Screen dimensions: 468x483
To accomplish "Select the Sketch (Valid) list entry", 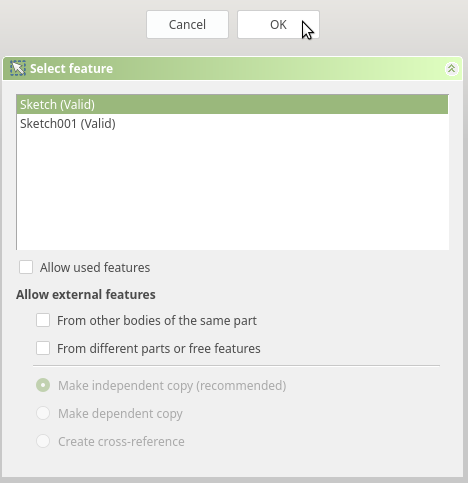I will point(232,105).
